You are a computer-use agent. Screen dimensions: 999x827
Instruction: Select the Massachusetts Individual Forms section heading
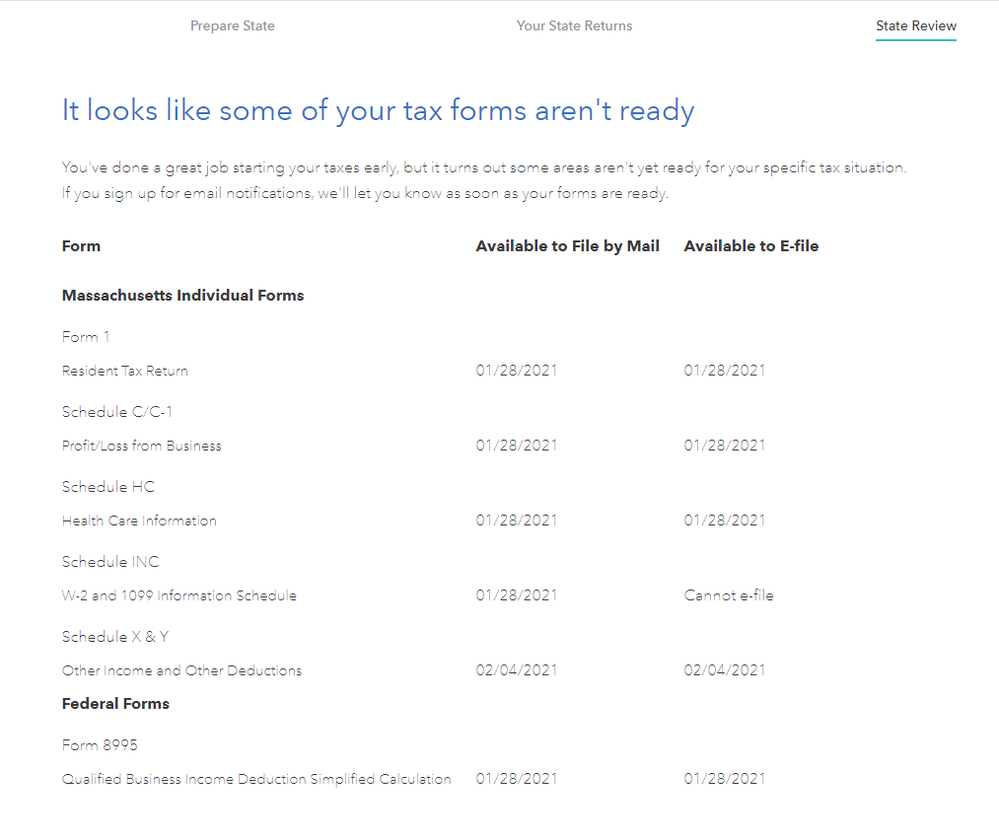(x=183, y=296)
